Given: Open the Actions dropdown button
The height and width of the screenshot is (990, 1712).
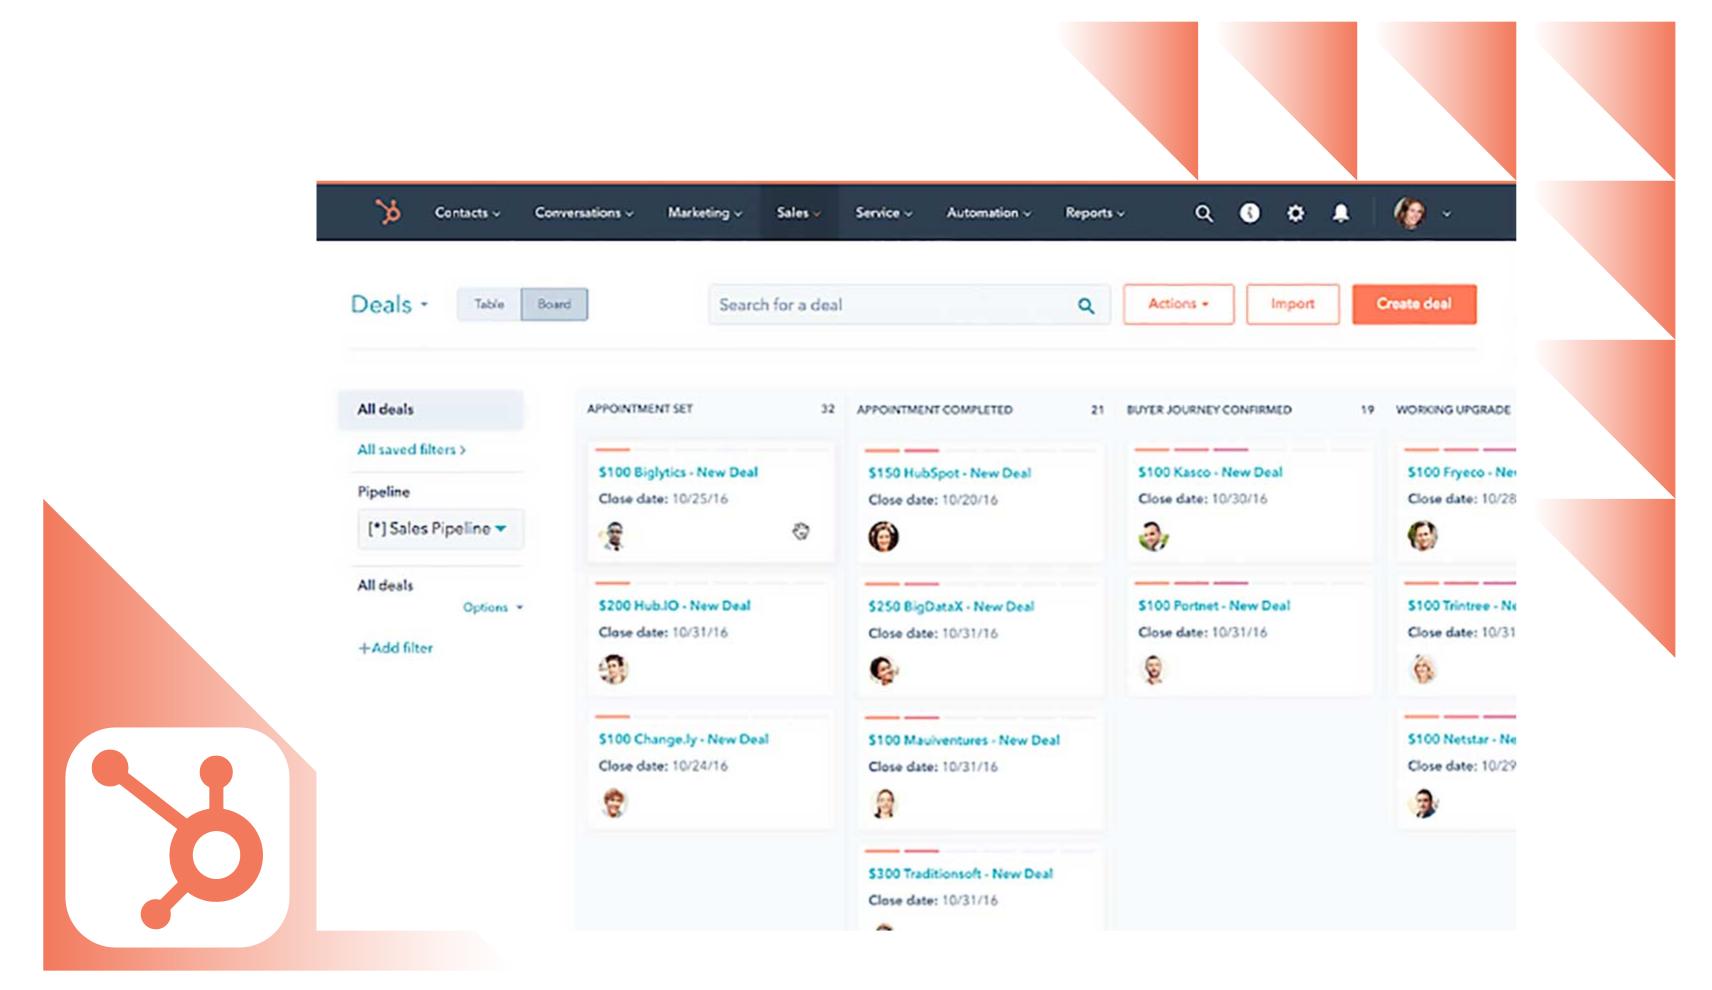Looking at the screenshot, I should [x=1178, y=304].
